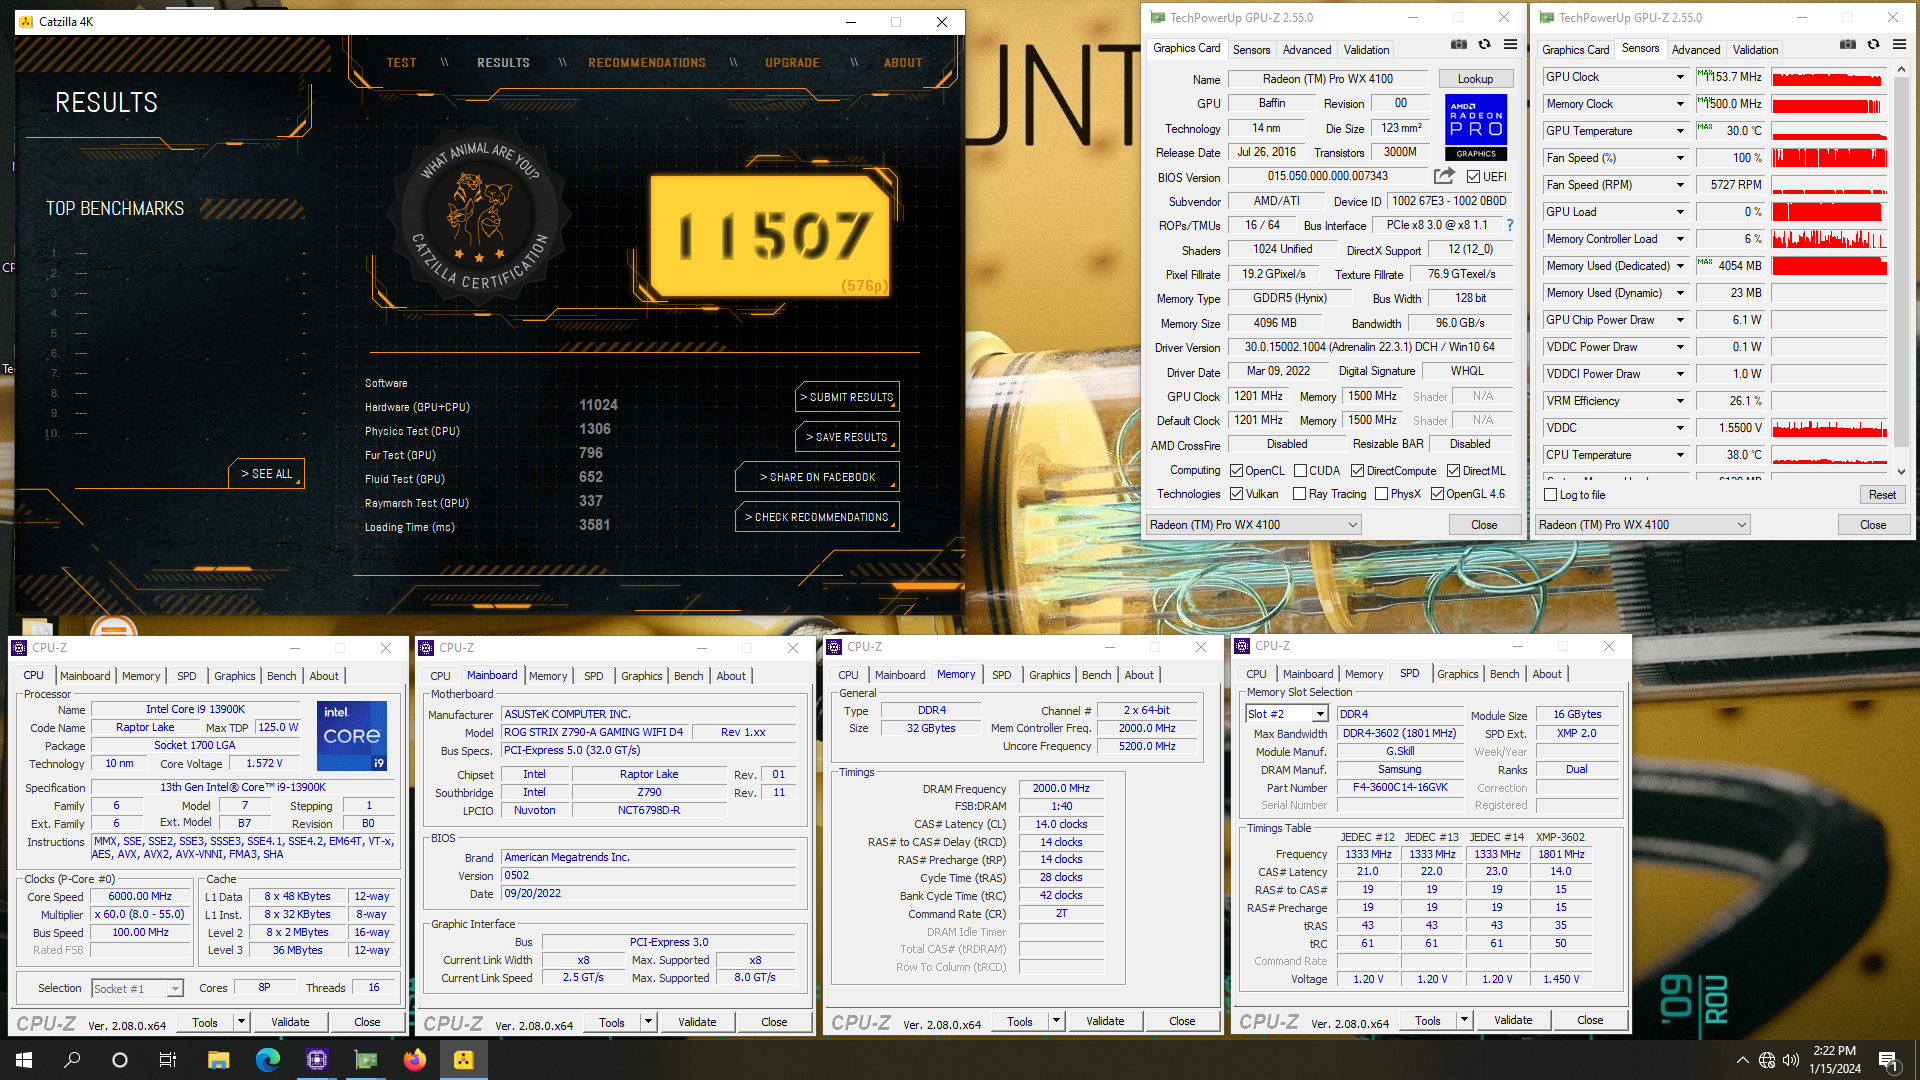Take screenshot in GPU-Z Graphics Card window

coord(1459,45)
